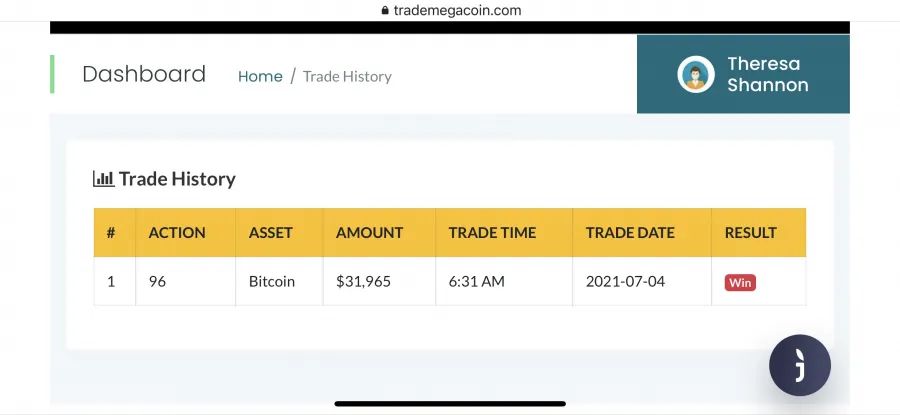Viewport: 900px width, 415px height.
Task: Click the 2021-07-04 trade date cell
Action: (642, 281)
